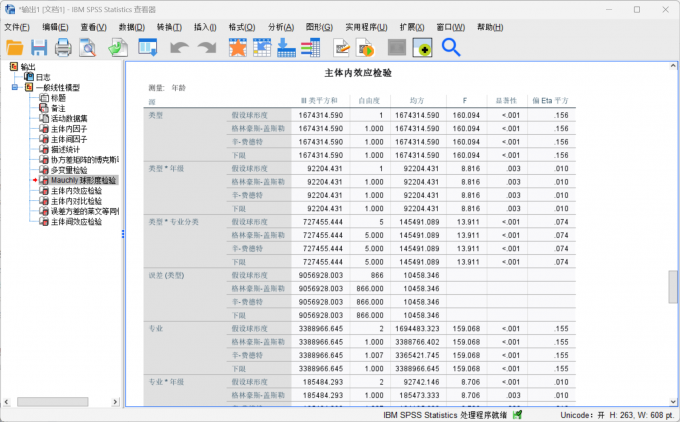Click the 均方 column header
The width and height of the screenshot is (680, 422).
pos(417,101)
